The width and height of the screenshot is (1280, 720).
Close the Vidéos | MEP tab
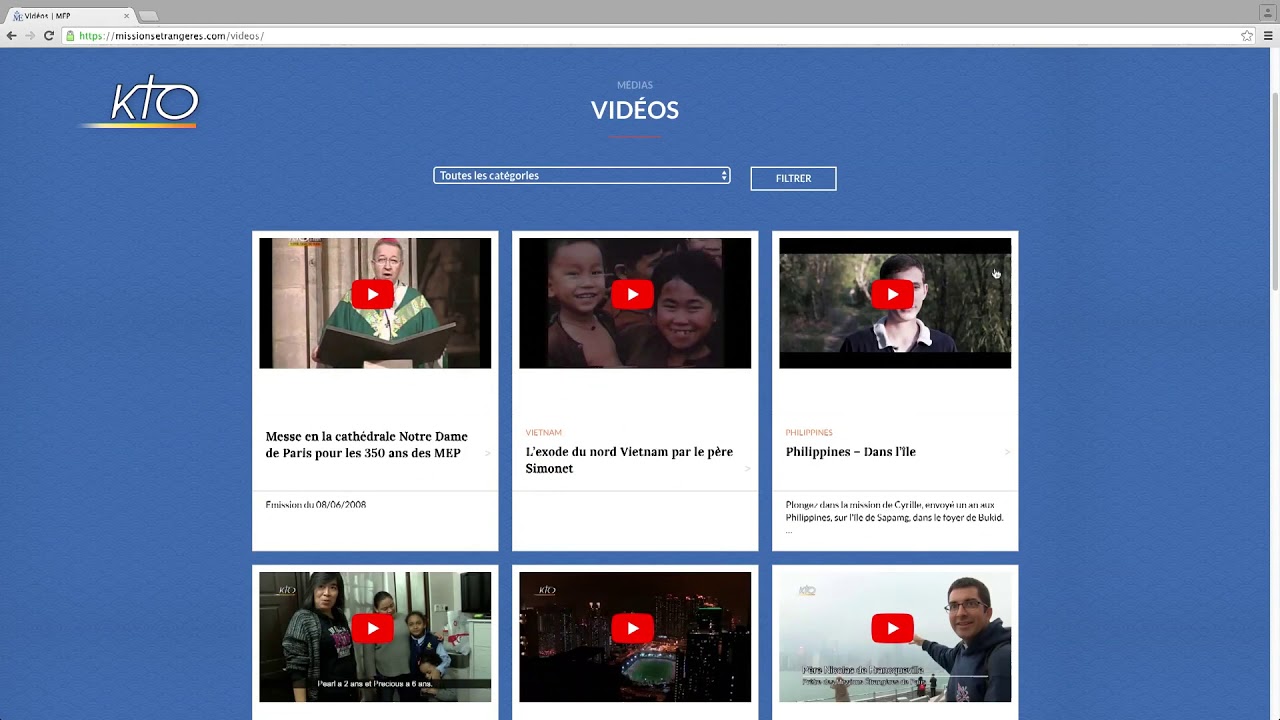pyautogui.click(x=126, y=16)
